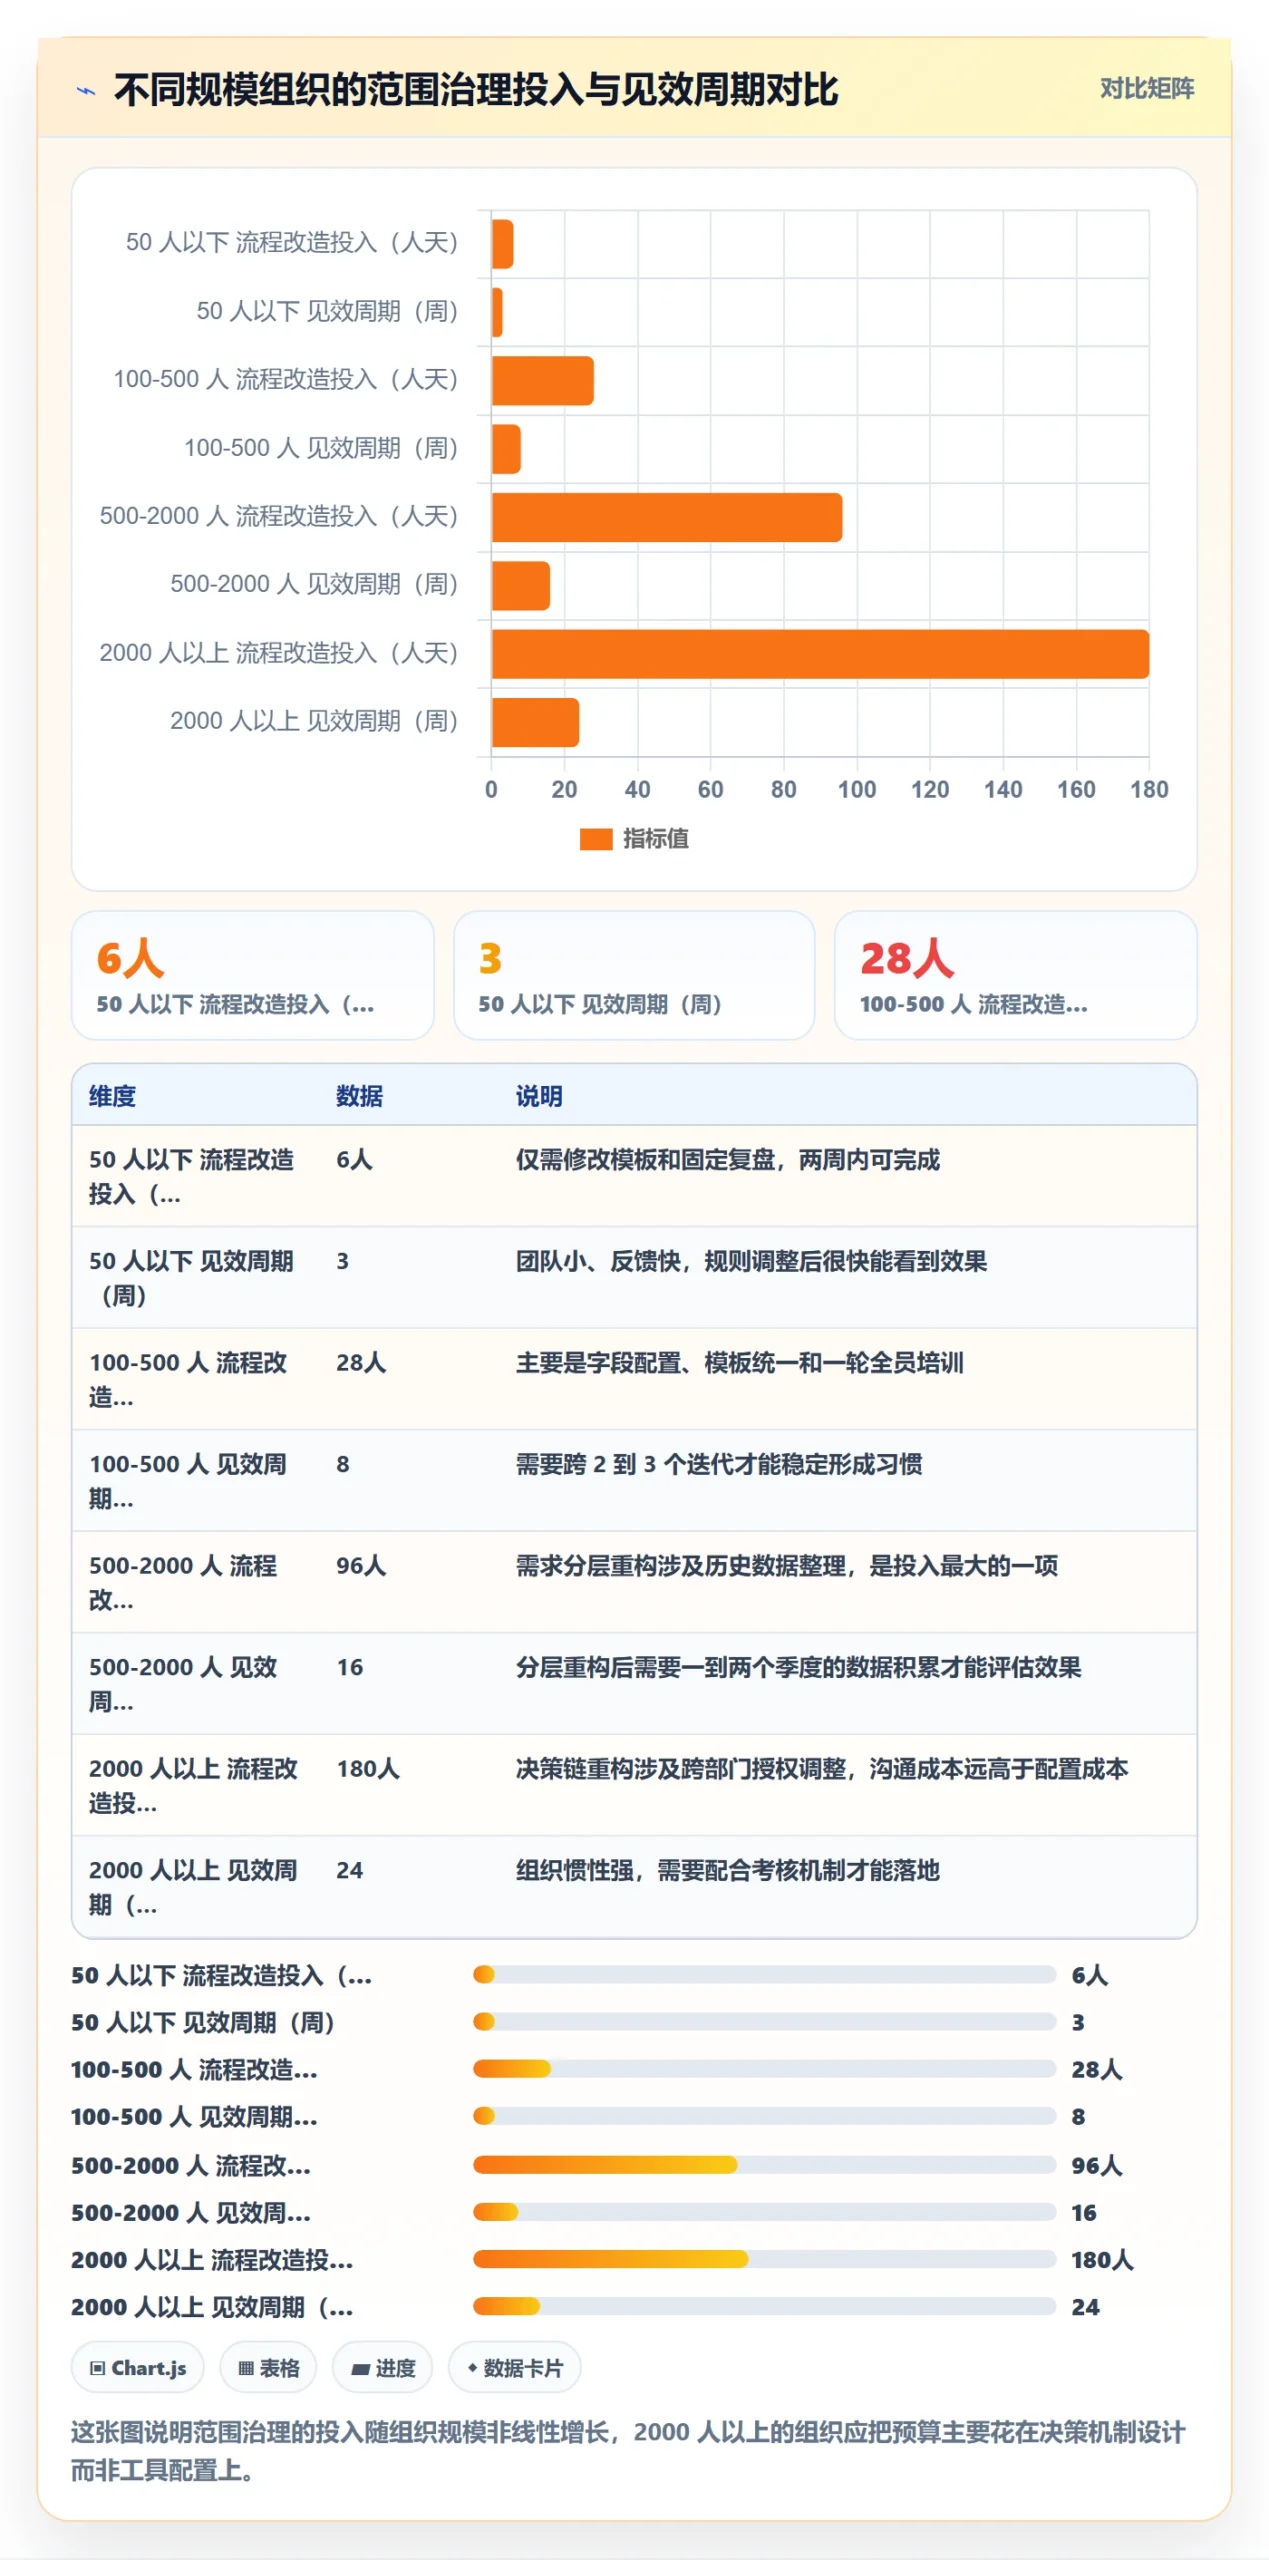Click table cell 决策链重构涉及跨部门授权调整

821,1769
